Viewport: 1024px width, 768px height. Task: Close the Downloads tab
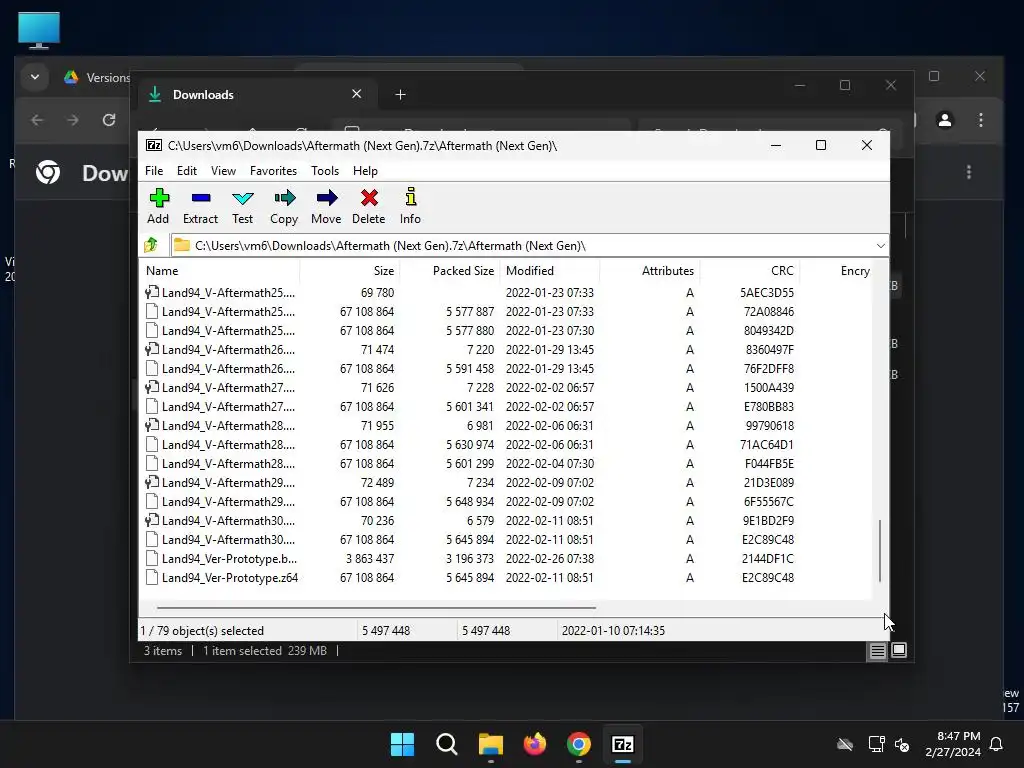[x=357, y=94]
